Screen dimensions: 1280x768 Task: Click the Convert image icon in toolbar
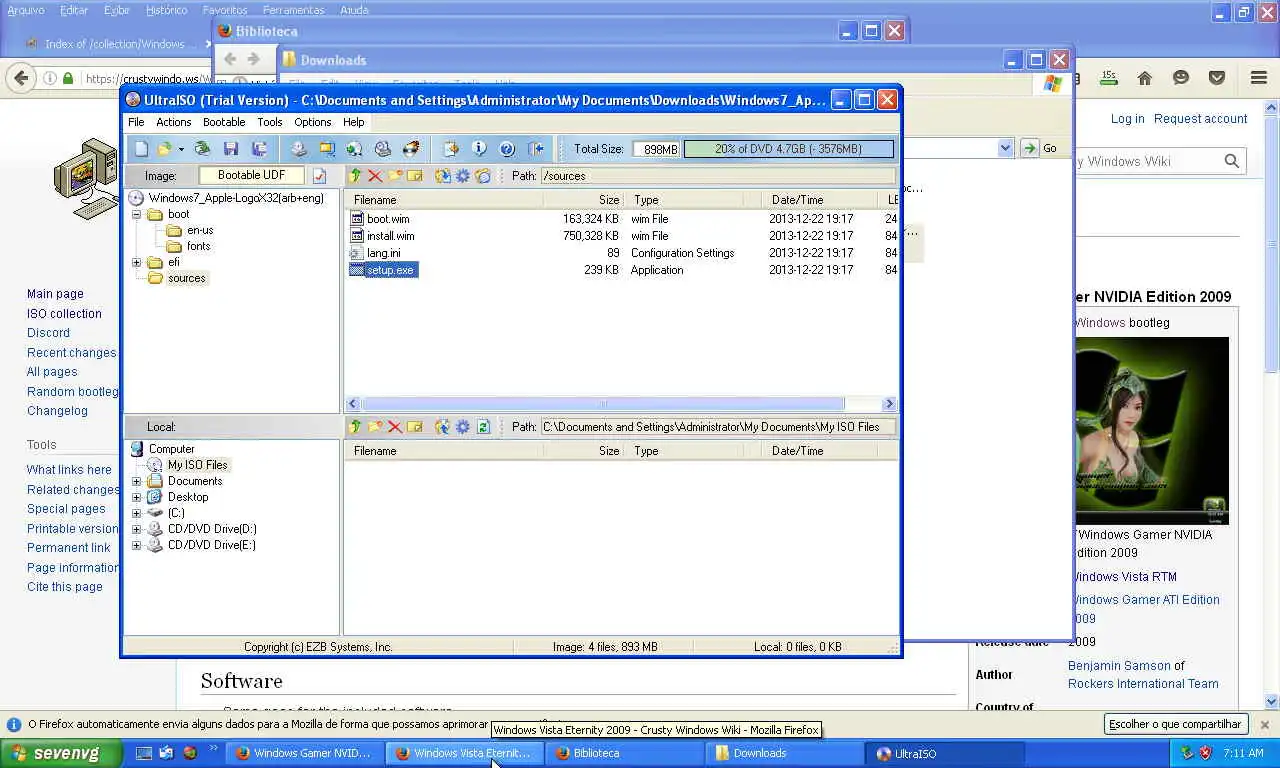pos(354,149)
